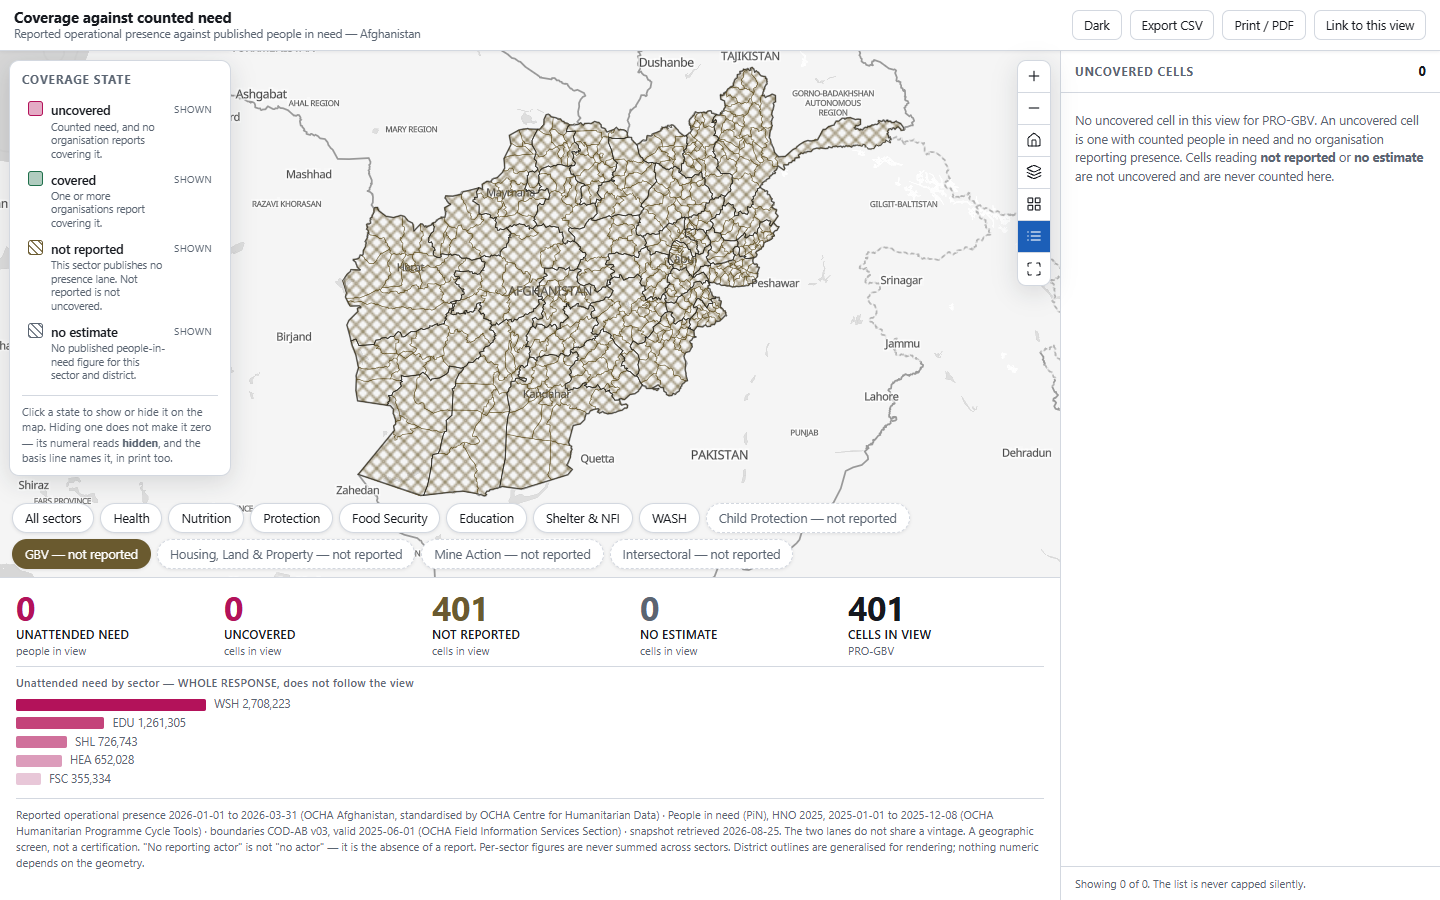
Task: Click the FSC 355,334 bar
Action: 29,779
